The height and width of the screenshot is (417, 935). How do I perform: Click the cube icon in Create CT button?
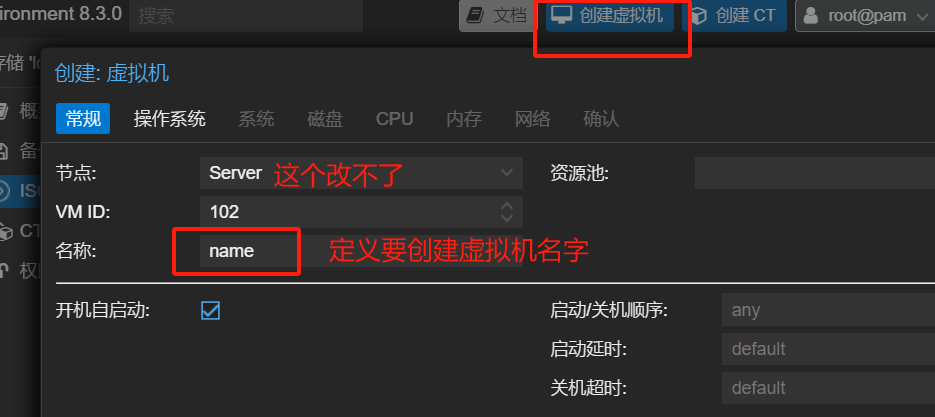699,16
